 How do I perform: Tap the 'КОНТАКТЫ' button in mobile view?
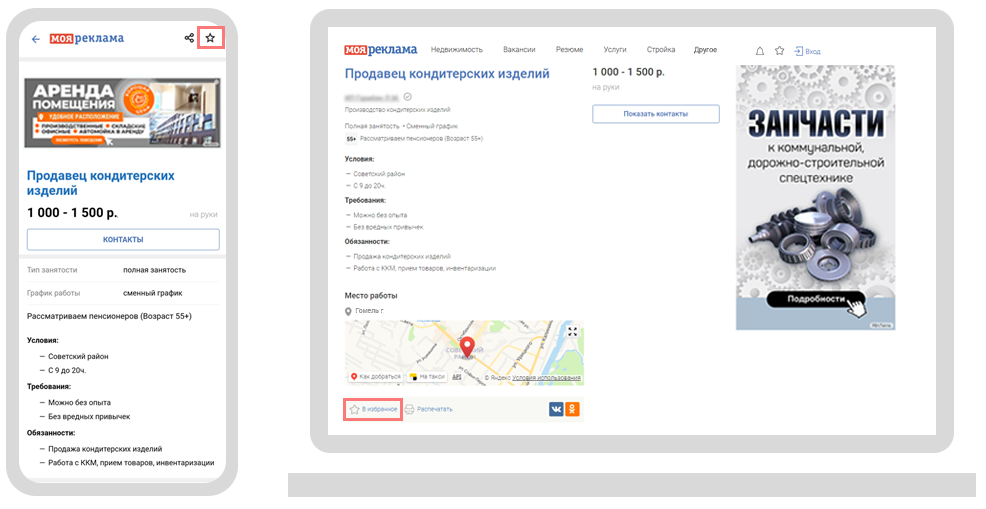(123, 240)
